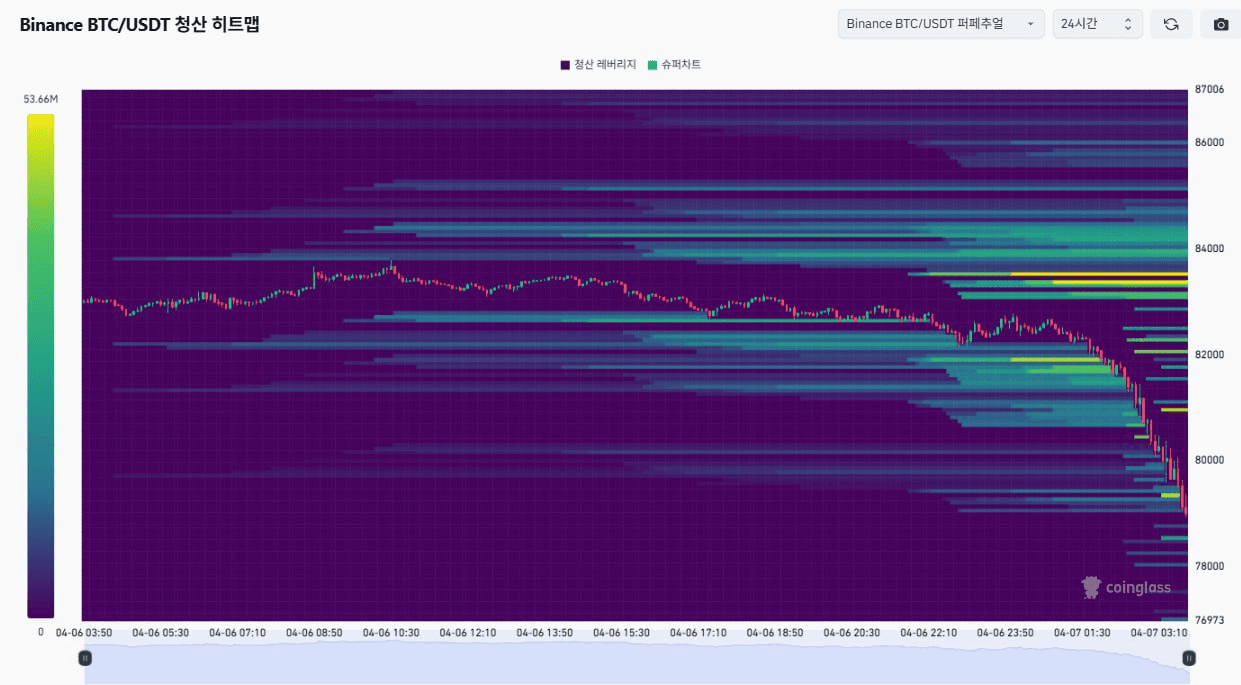Viewport: 1241px width, 685px height.
Task: Click the Binance BTC/USDT 청산 히트맵 title
Action: point(140,25)
